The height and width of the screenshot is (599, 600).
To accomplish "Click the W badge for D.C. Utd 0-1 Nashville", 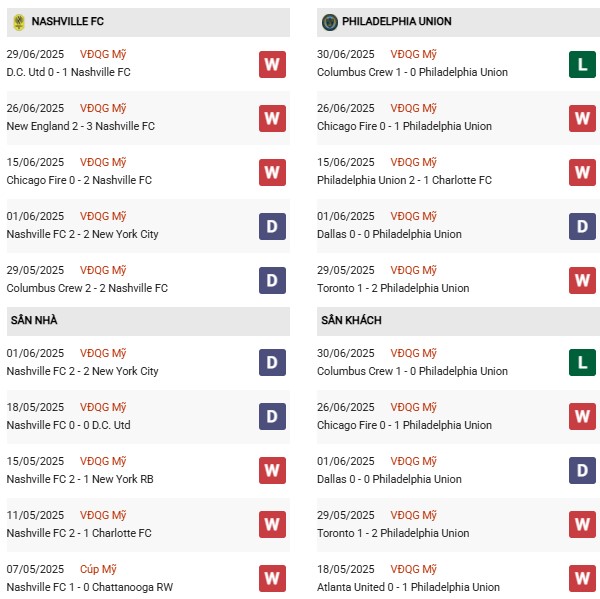I will tap(272, 64).
